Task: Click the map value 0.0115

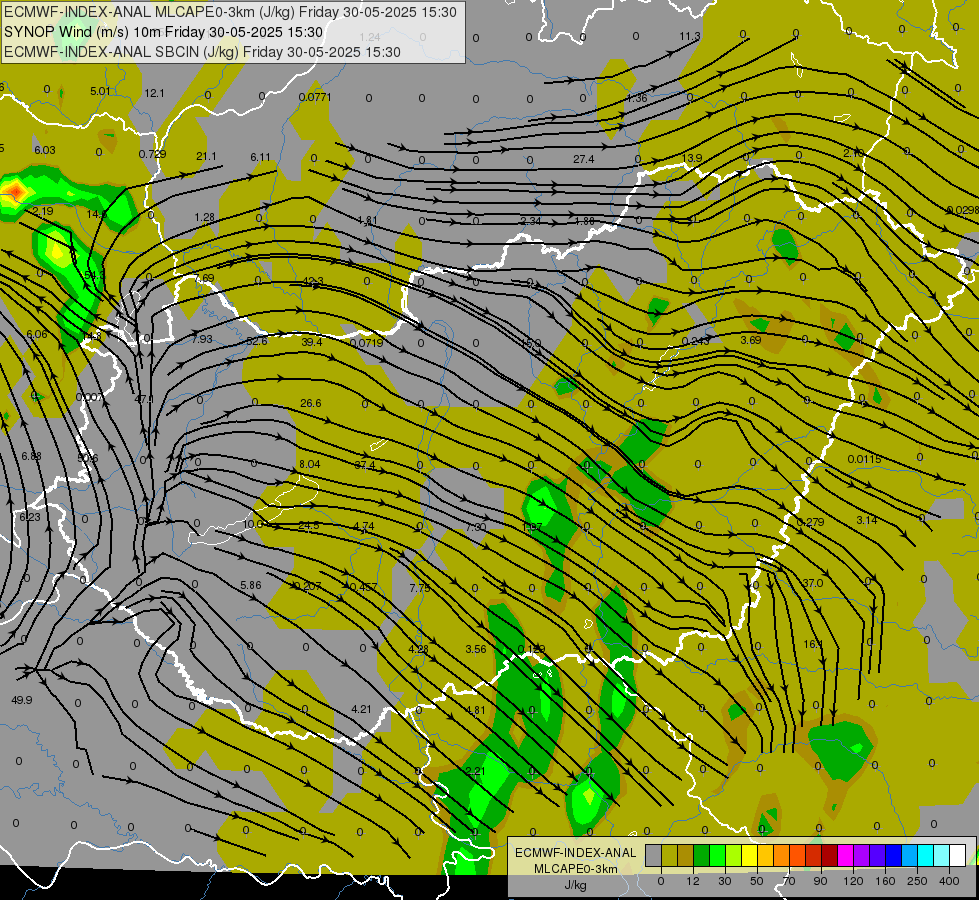Action: 865,459
